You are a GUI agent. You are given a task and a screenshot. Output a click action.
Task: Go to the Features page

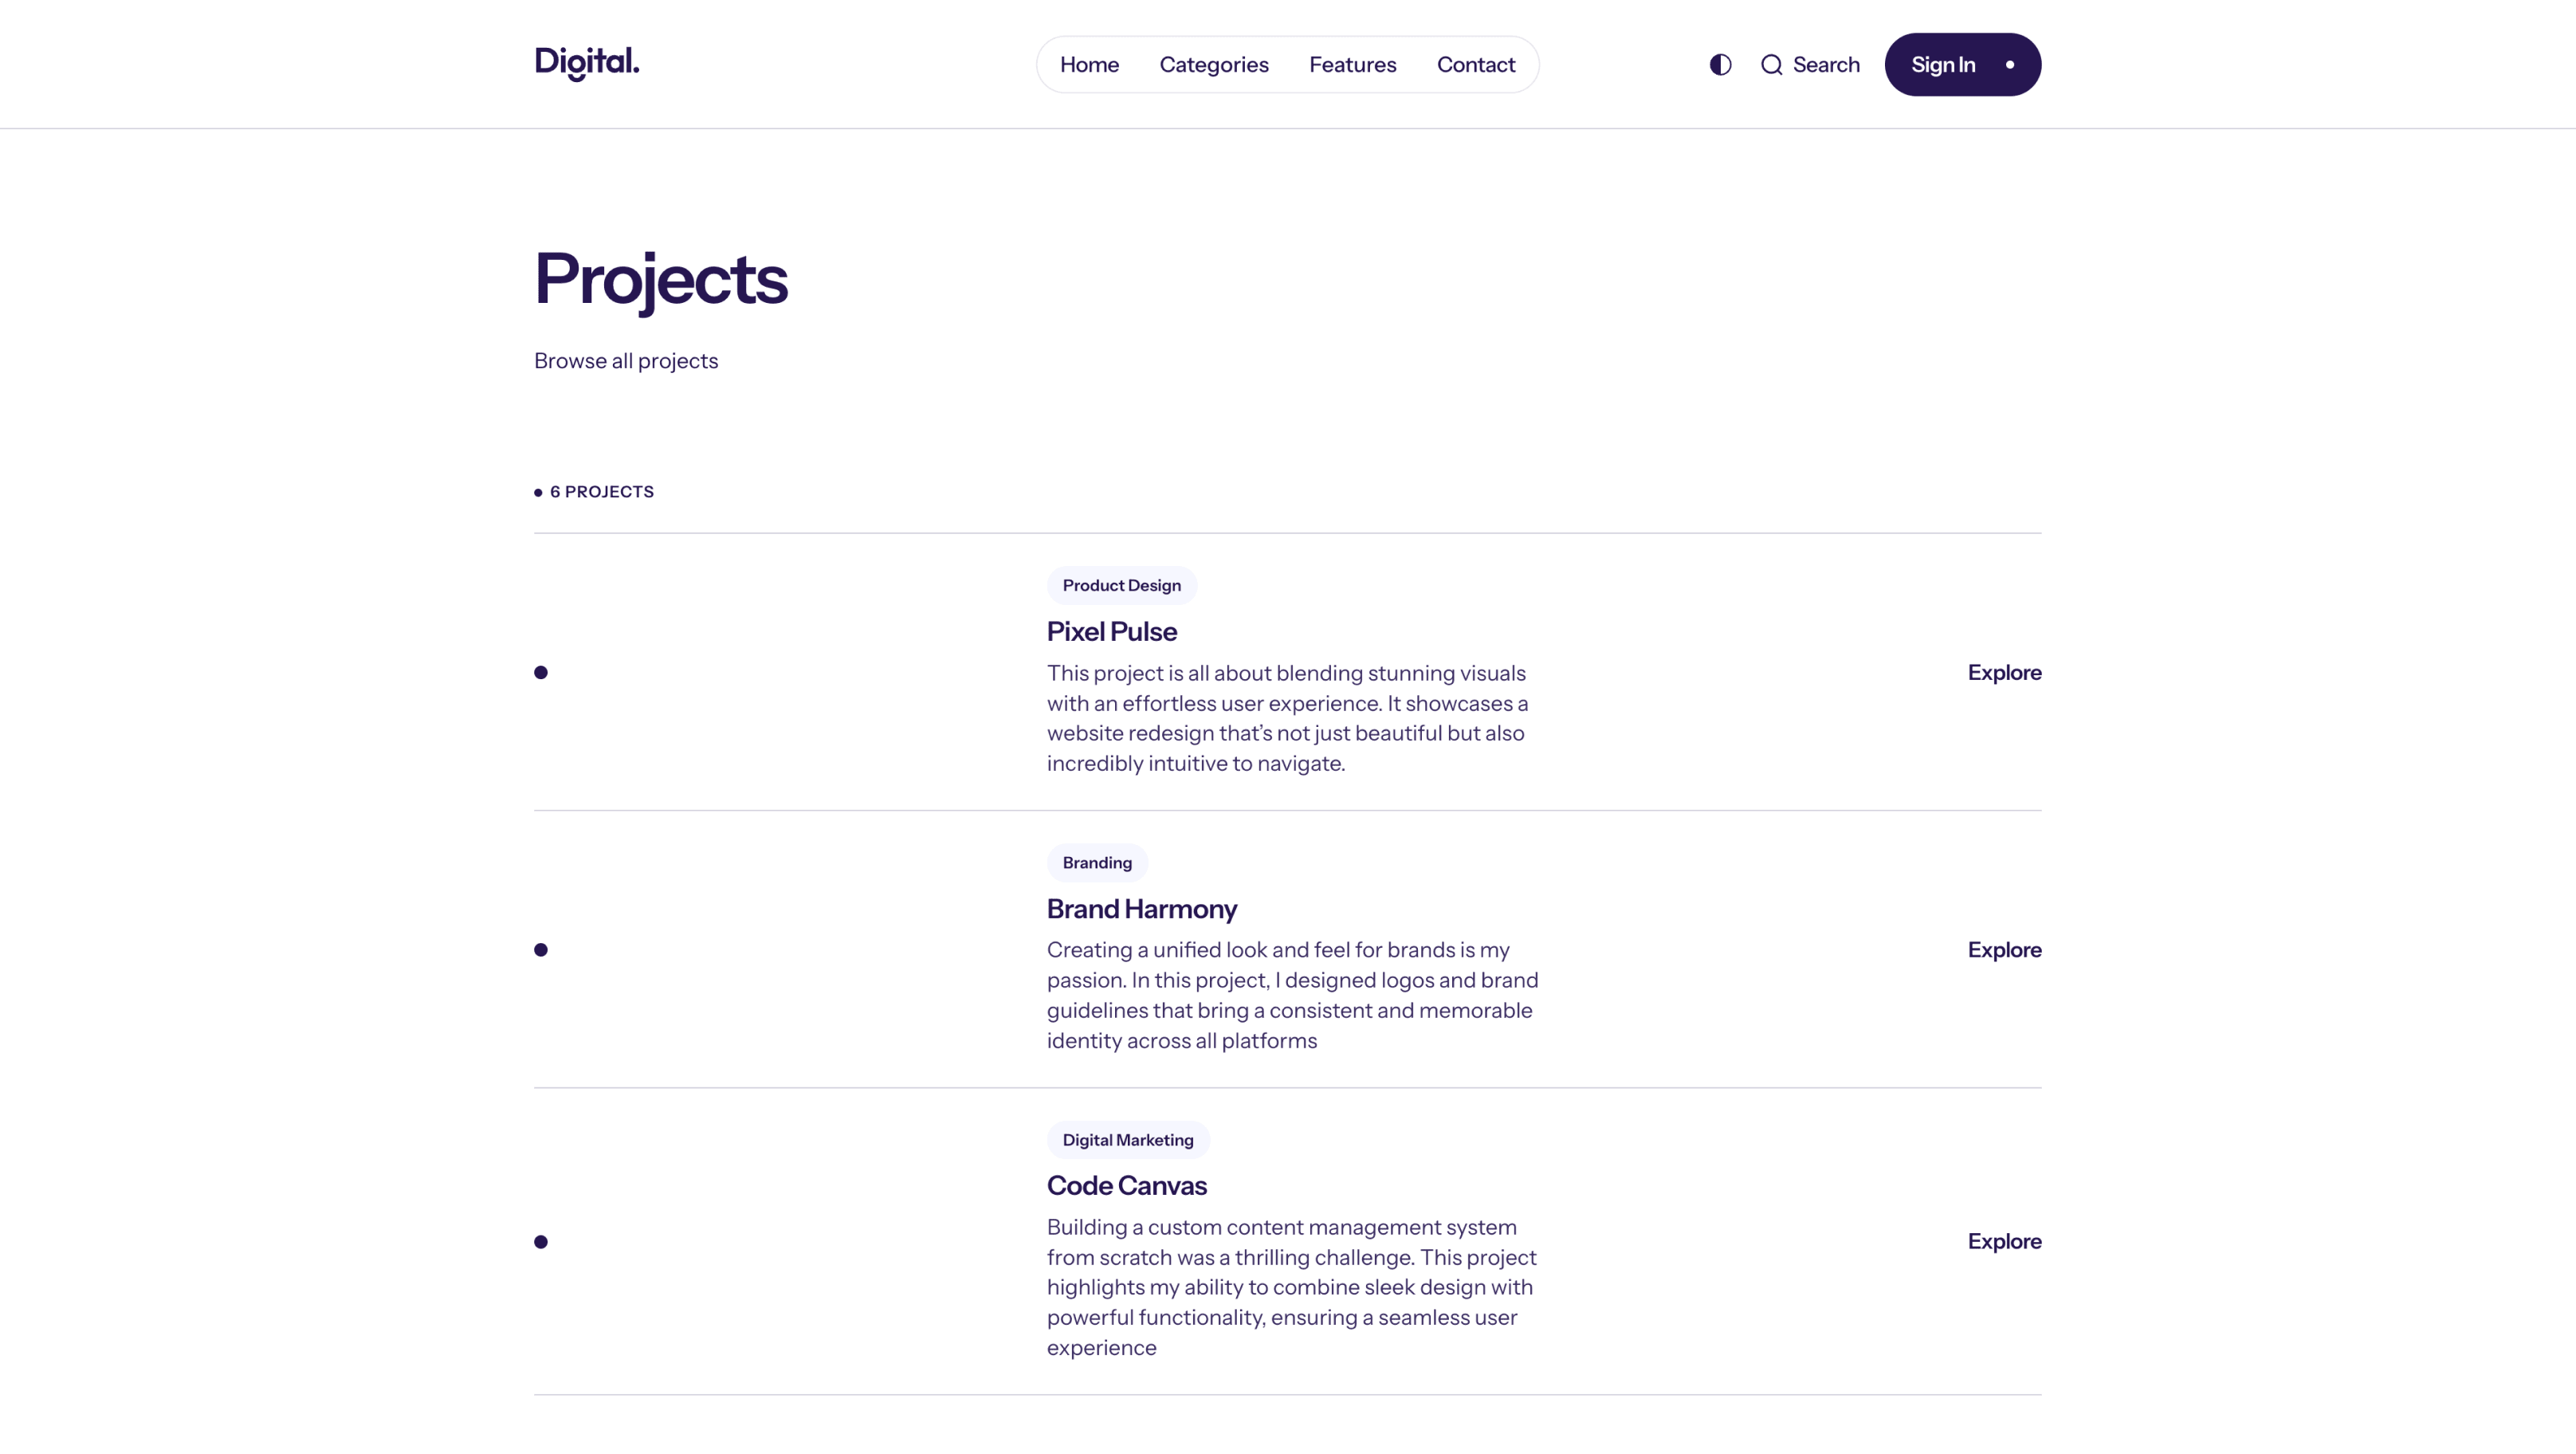tap(1352, 65)
